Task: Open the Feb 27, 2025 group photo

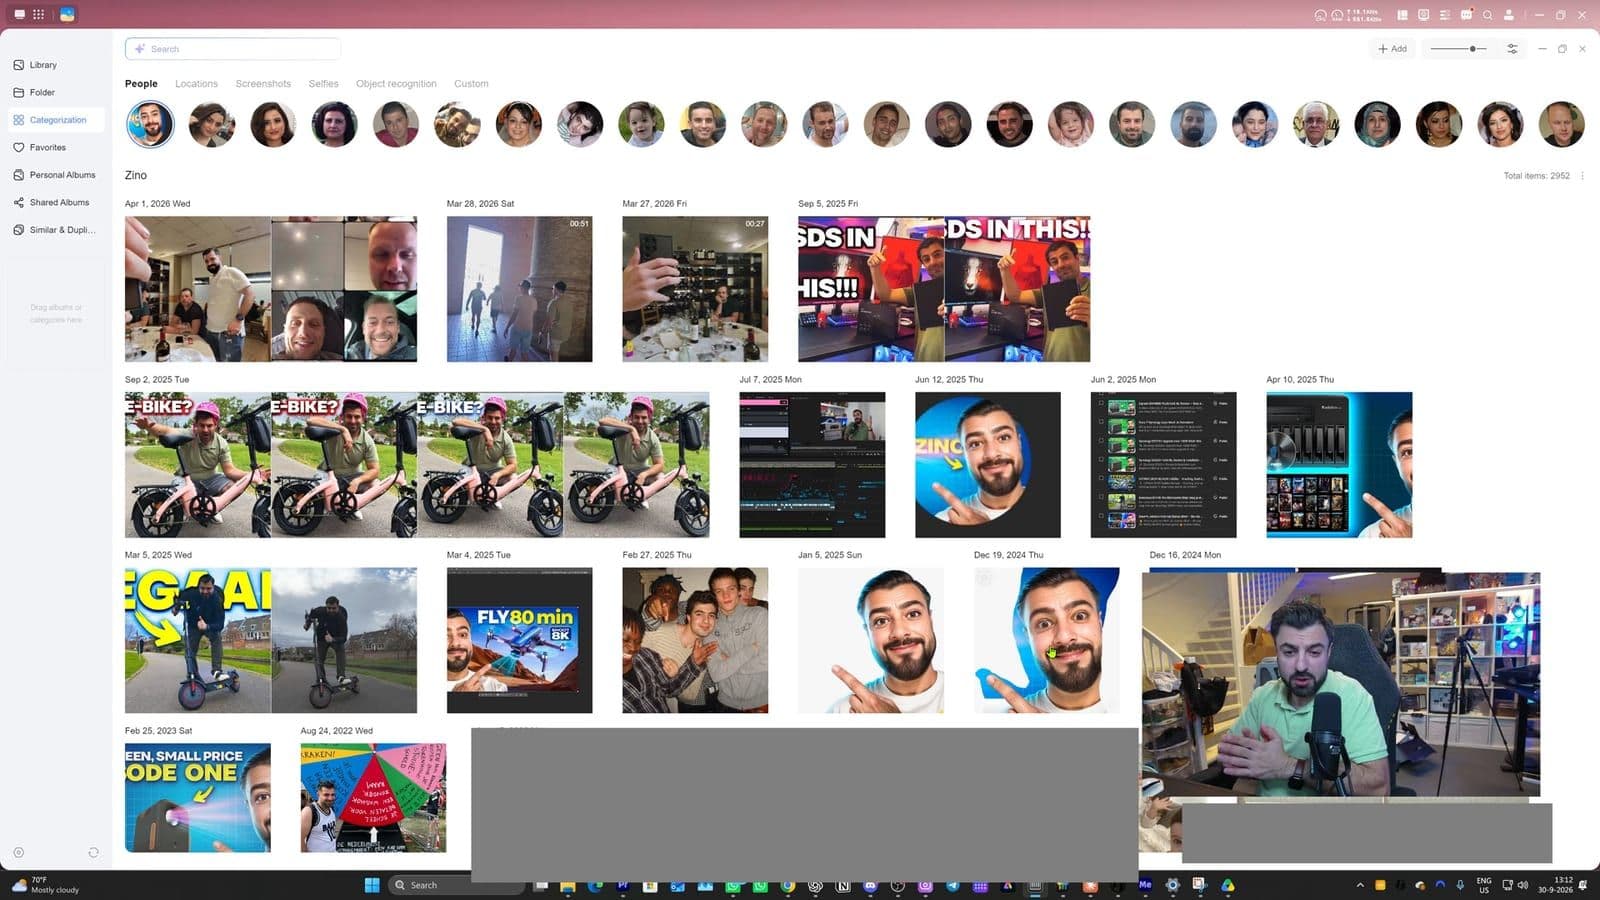Action: 695,641
